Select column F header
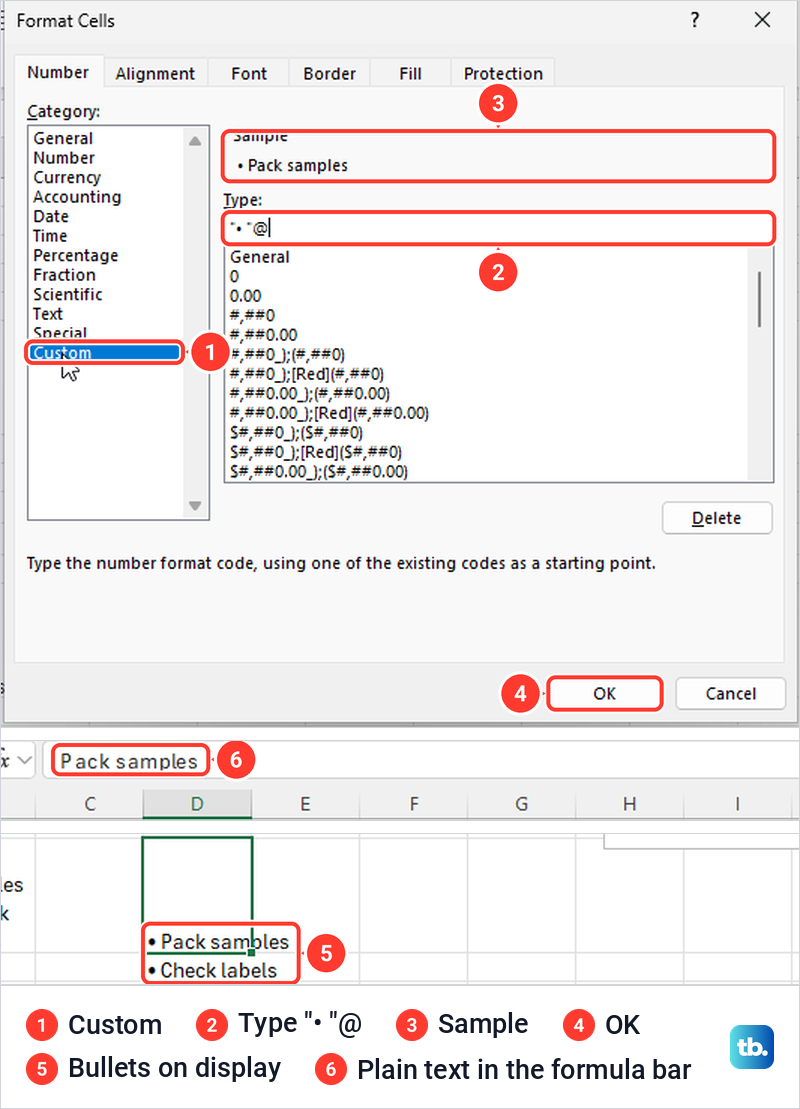The height and width of the screenshot is (1109, 800). click(x=414, y=804)
